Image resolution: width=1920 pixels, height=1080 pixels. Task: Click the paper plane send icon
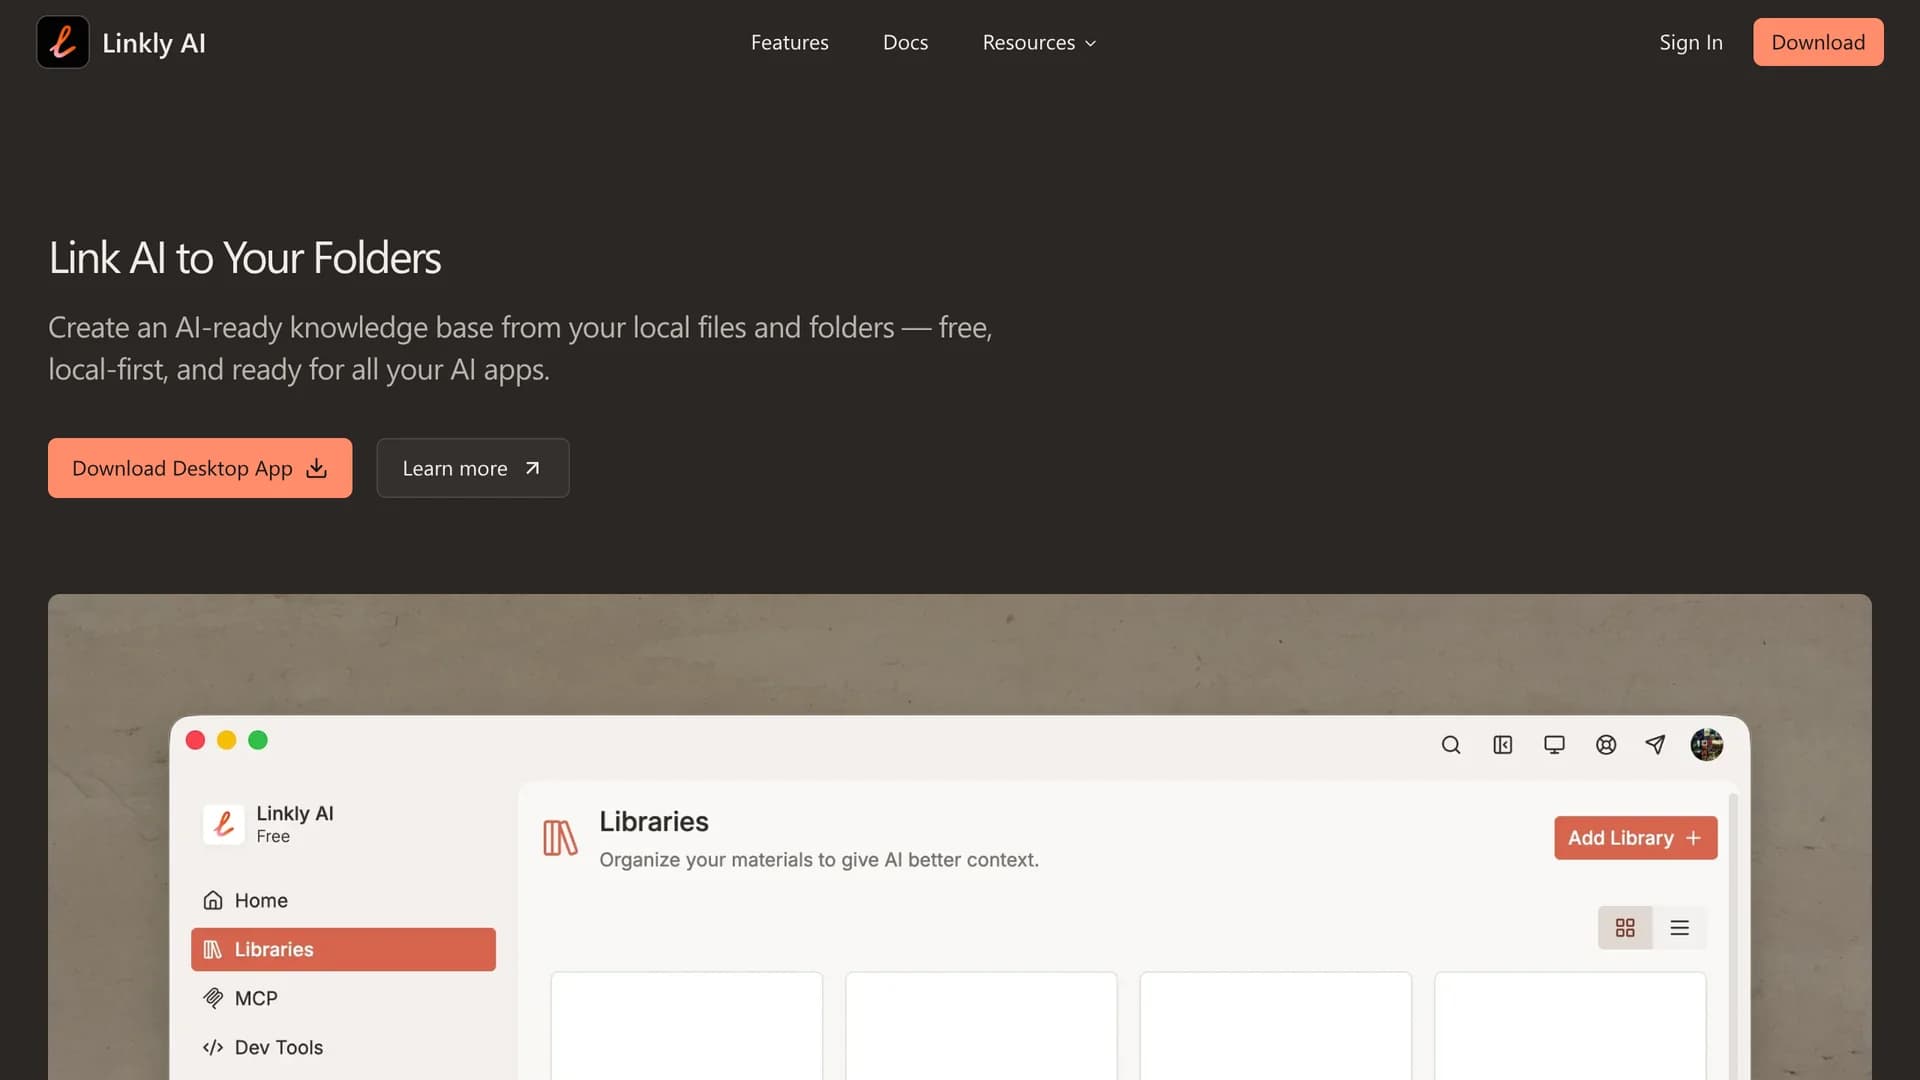pos(1656,745)
